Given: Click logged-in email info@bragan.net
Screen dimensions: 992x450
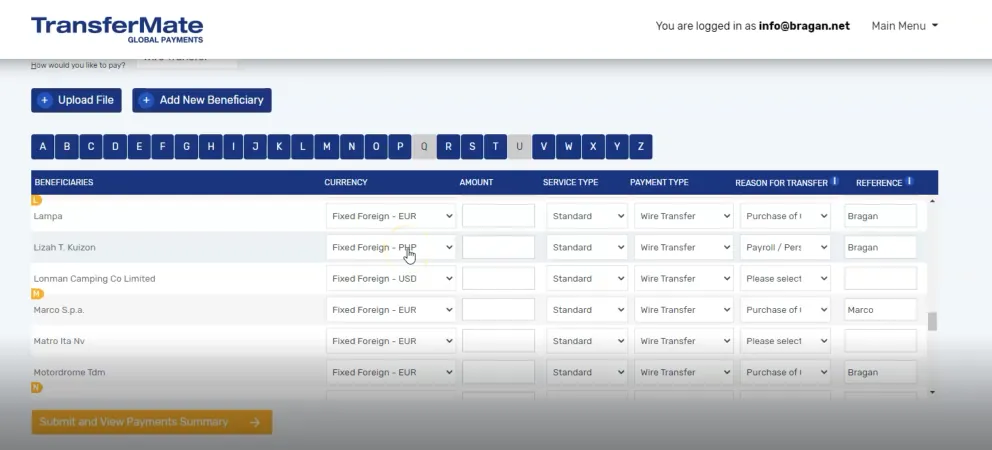Looking at the screenshot, I should [x=804, y=26].
